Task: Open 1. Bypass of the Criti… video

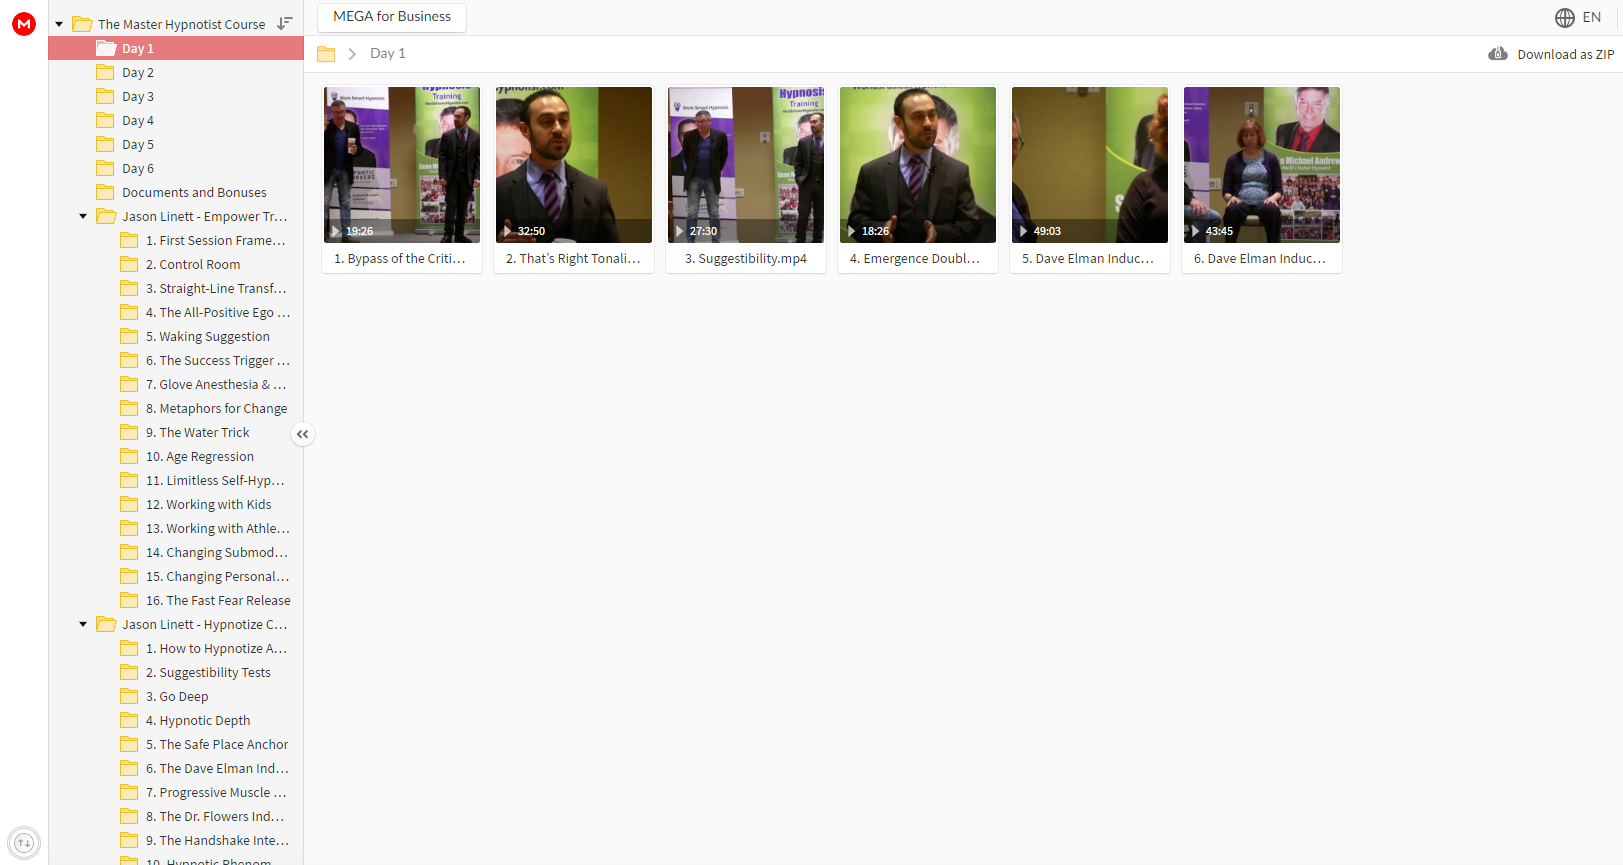Action: click(402, 164)
